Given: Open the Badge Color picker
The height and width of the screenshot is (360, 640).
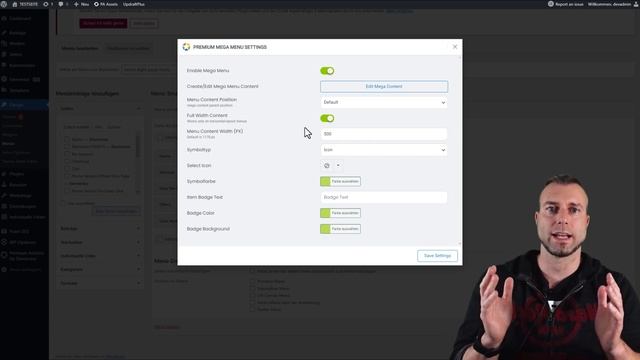Looking at the screenshot, I should point(340,213).
